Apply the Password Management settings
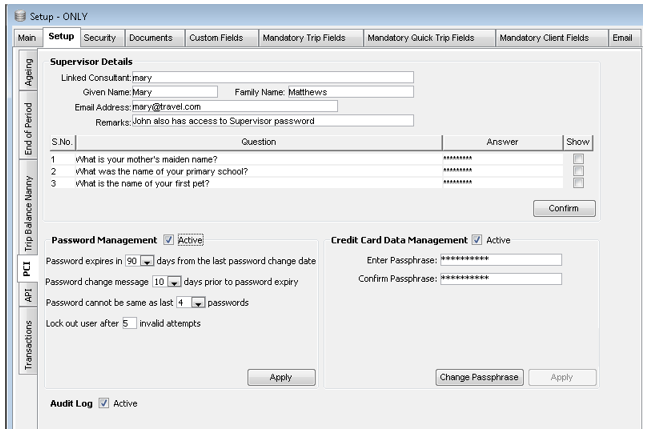Image resolution: width=645 pixels, height=435 pixels. click(281, 377)
